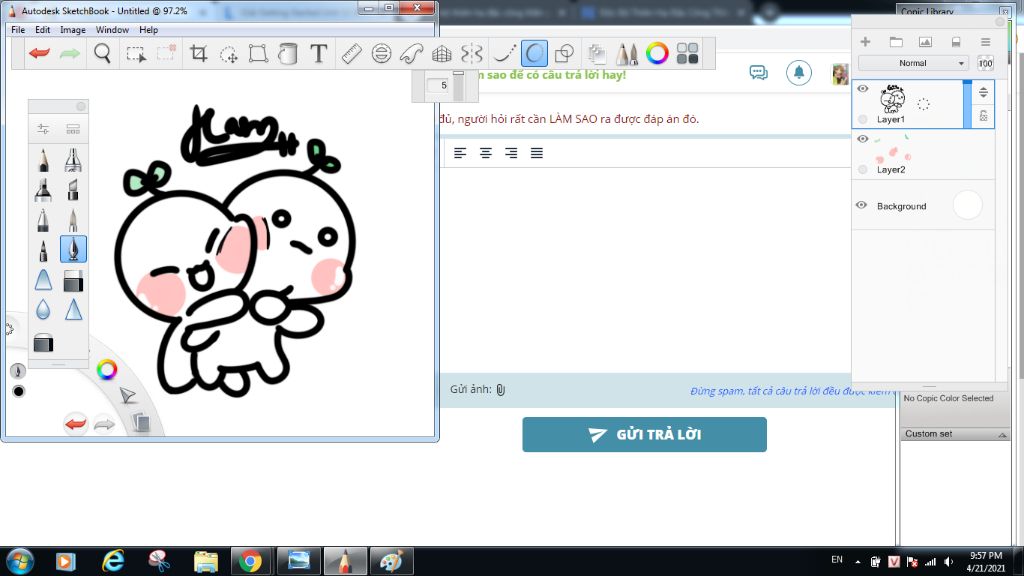Select the Marker brush
1024x576 pixels.
click(43, 190)
